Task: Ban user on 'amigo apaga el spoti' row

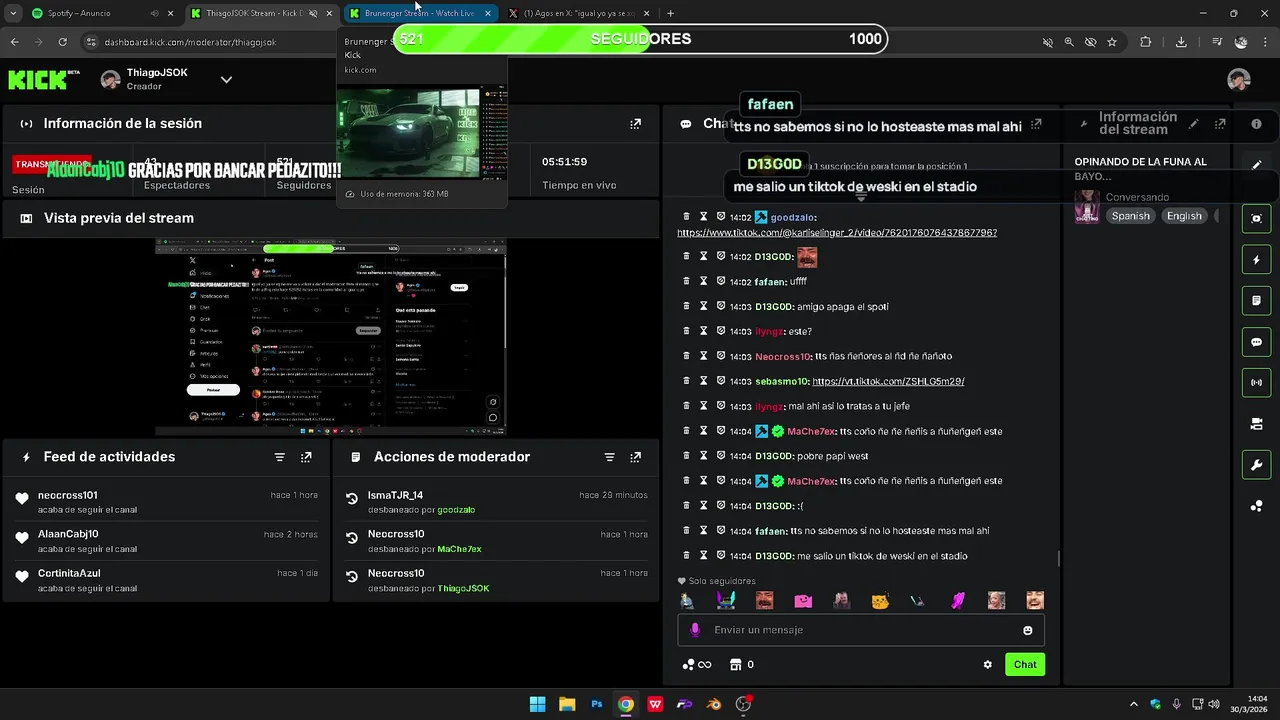Action: pyautogui.click(x=721, y=307)
